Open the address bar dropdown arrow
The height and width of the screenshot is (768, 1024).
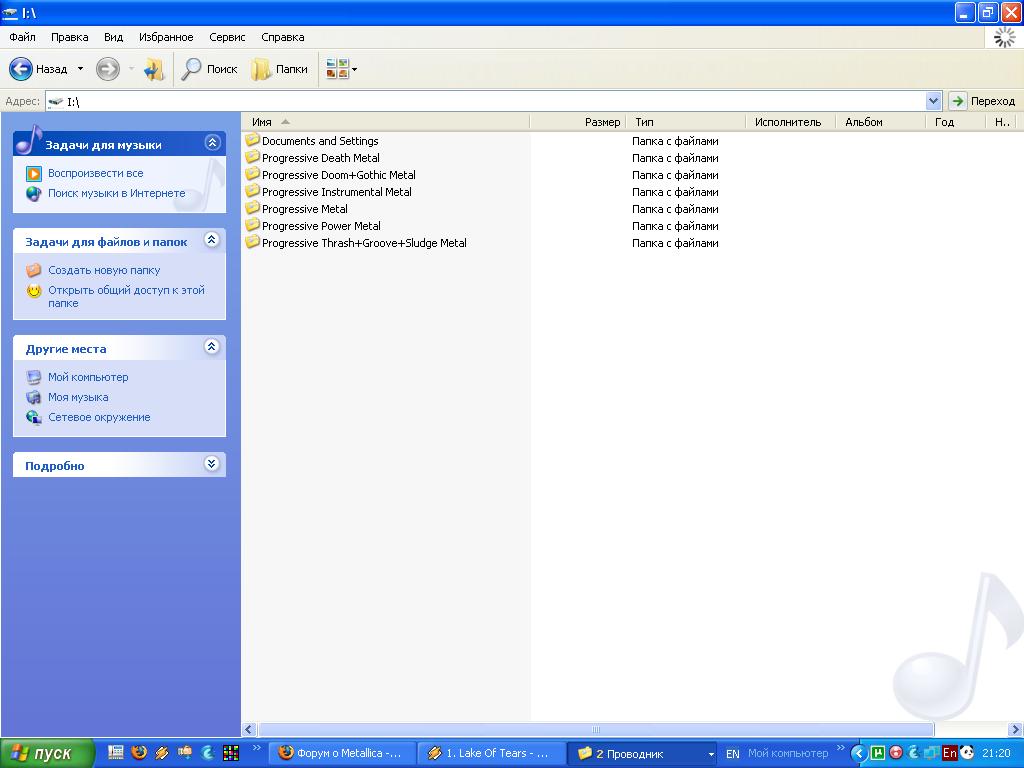(x=934, y=101)
